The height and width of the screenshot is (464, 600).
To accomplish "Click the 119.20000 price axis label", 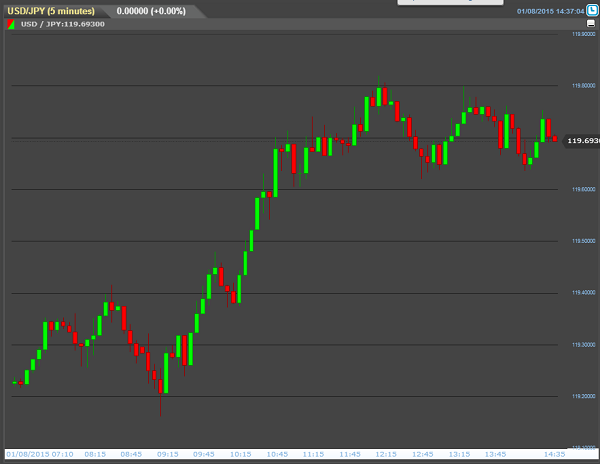I will click(x=584, y=396).
